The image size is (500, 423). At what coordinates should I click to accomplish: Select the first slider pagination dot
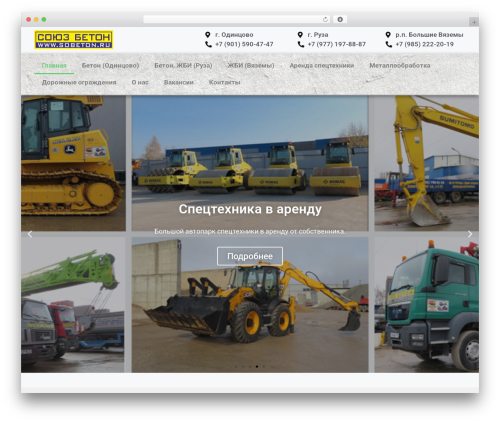(236, 366)
